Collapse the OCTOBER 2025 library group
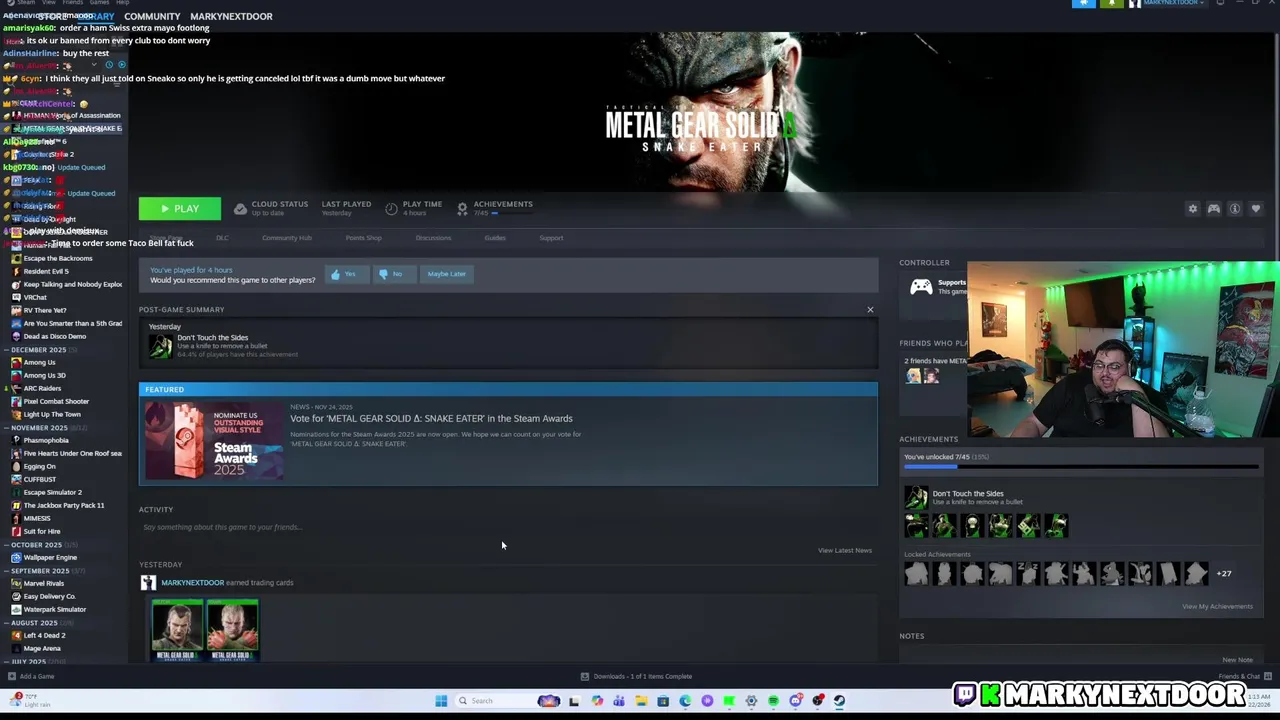This screenshot has width=1280, height=720. pyautogui.click(x=6, y=545)
